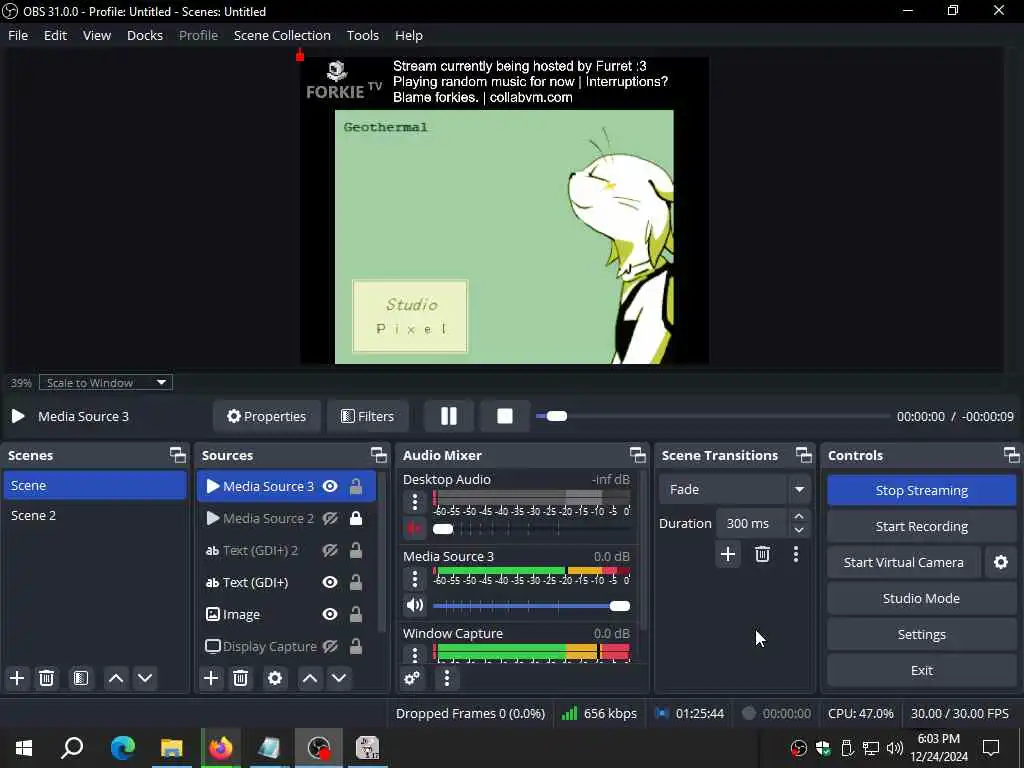This screenshot has height=768, width=1024.
Task: Open Edit menu
Action: pyautogui.click(x=56, y=35)
